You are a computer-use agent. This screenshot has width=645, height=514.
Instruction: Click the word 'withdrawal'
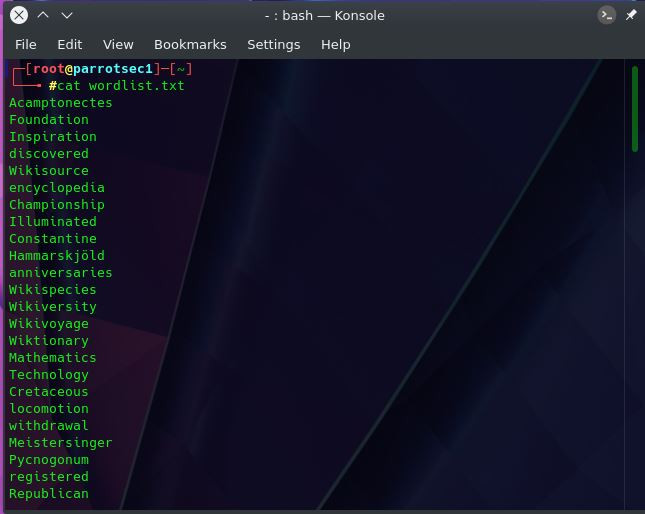point(49,426)
